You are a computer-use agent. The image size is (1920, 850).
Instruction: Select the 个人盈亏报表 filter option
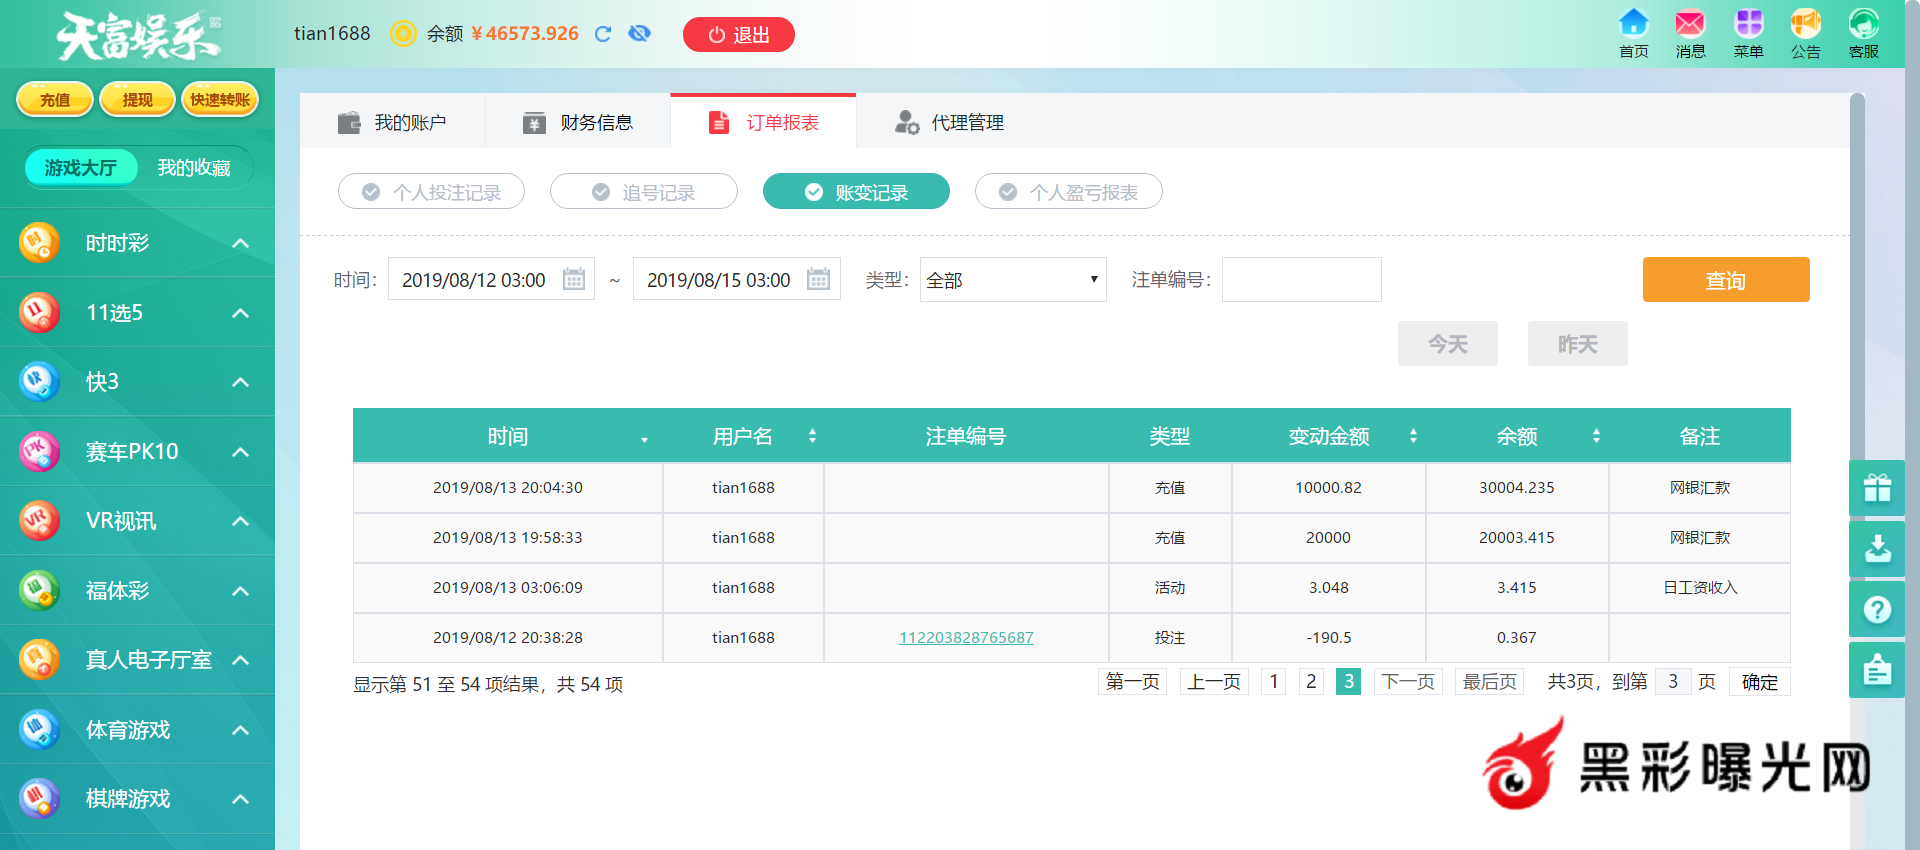point(1068,192)
